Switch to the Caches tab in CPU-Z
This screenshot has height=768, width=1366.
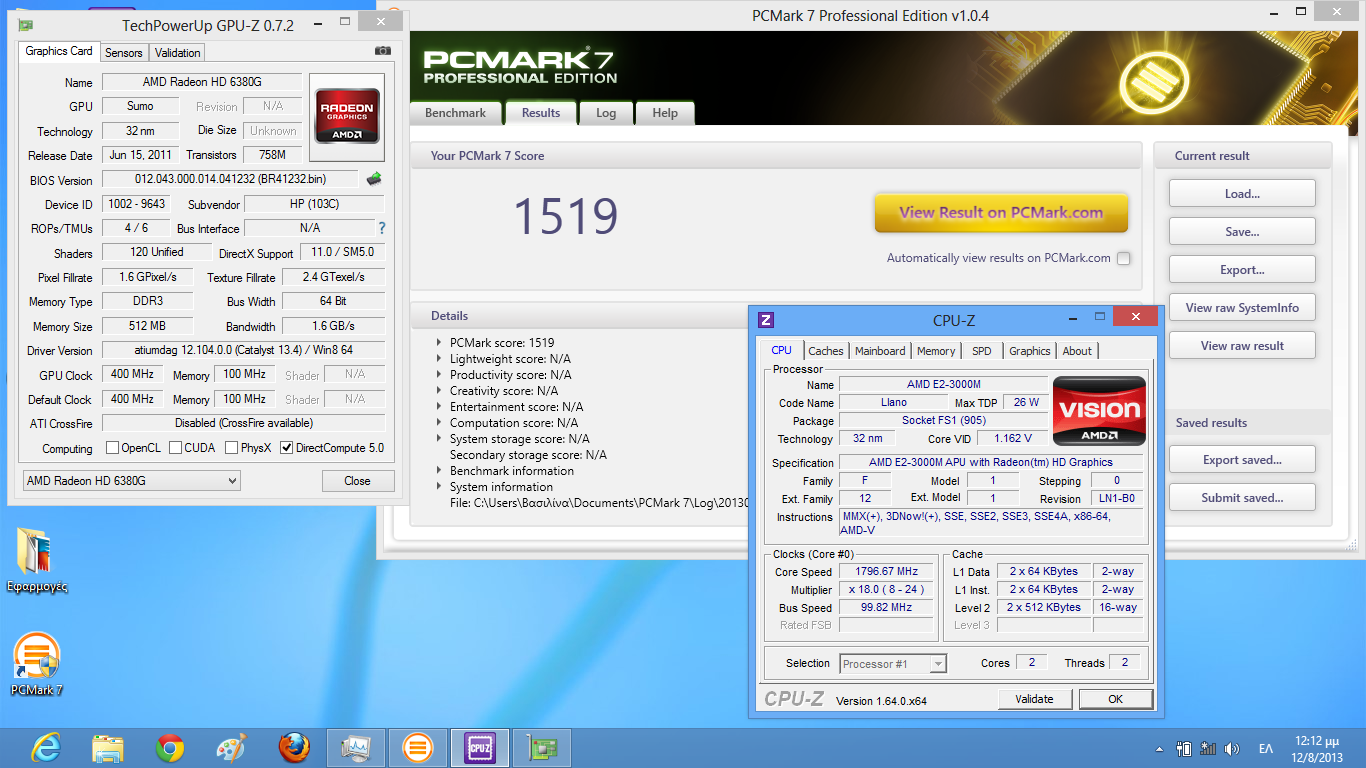(826, 351)
